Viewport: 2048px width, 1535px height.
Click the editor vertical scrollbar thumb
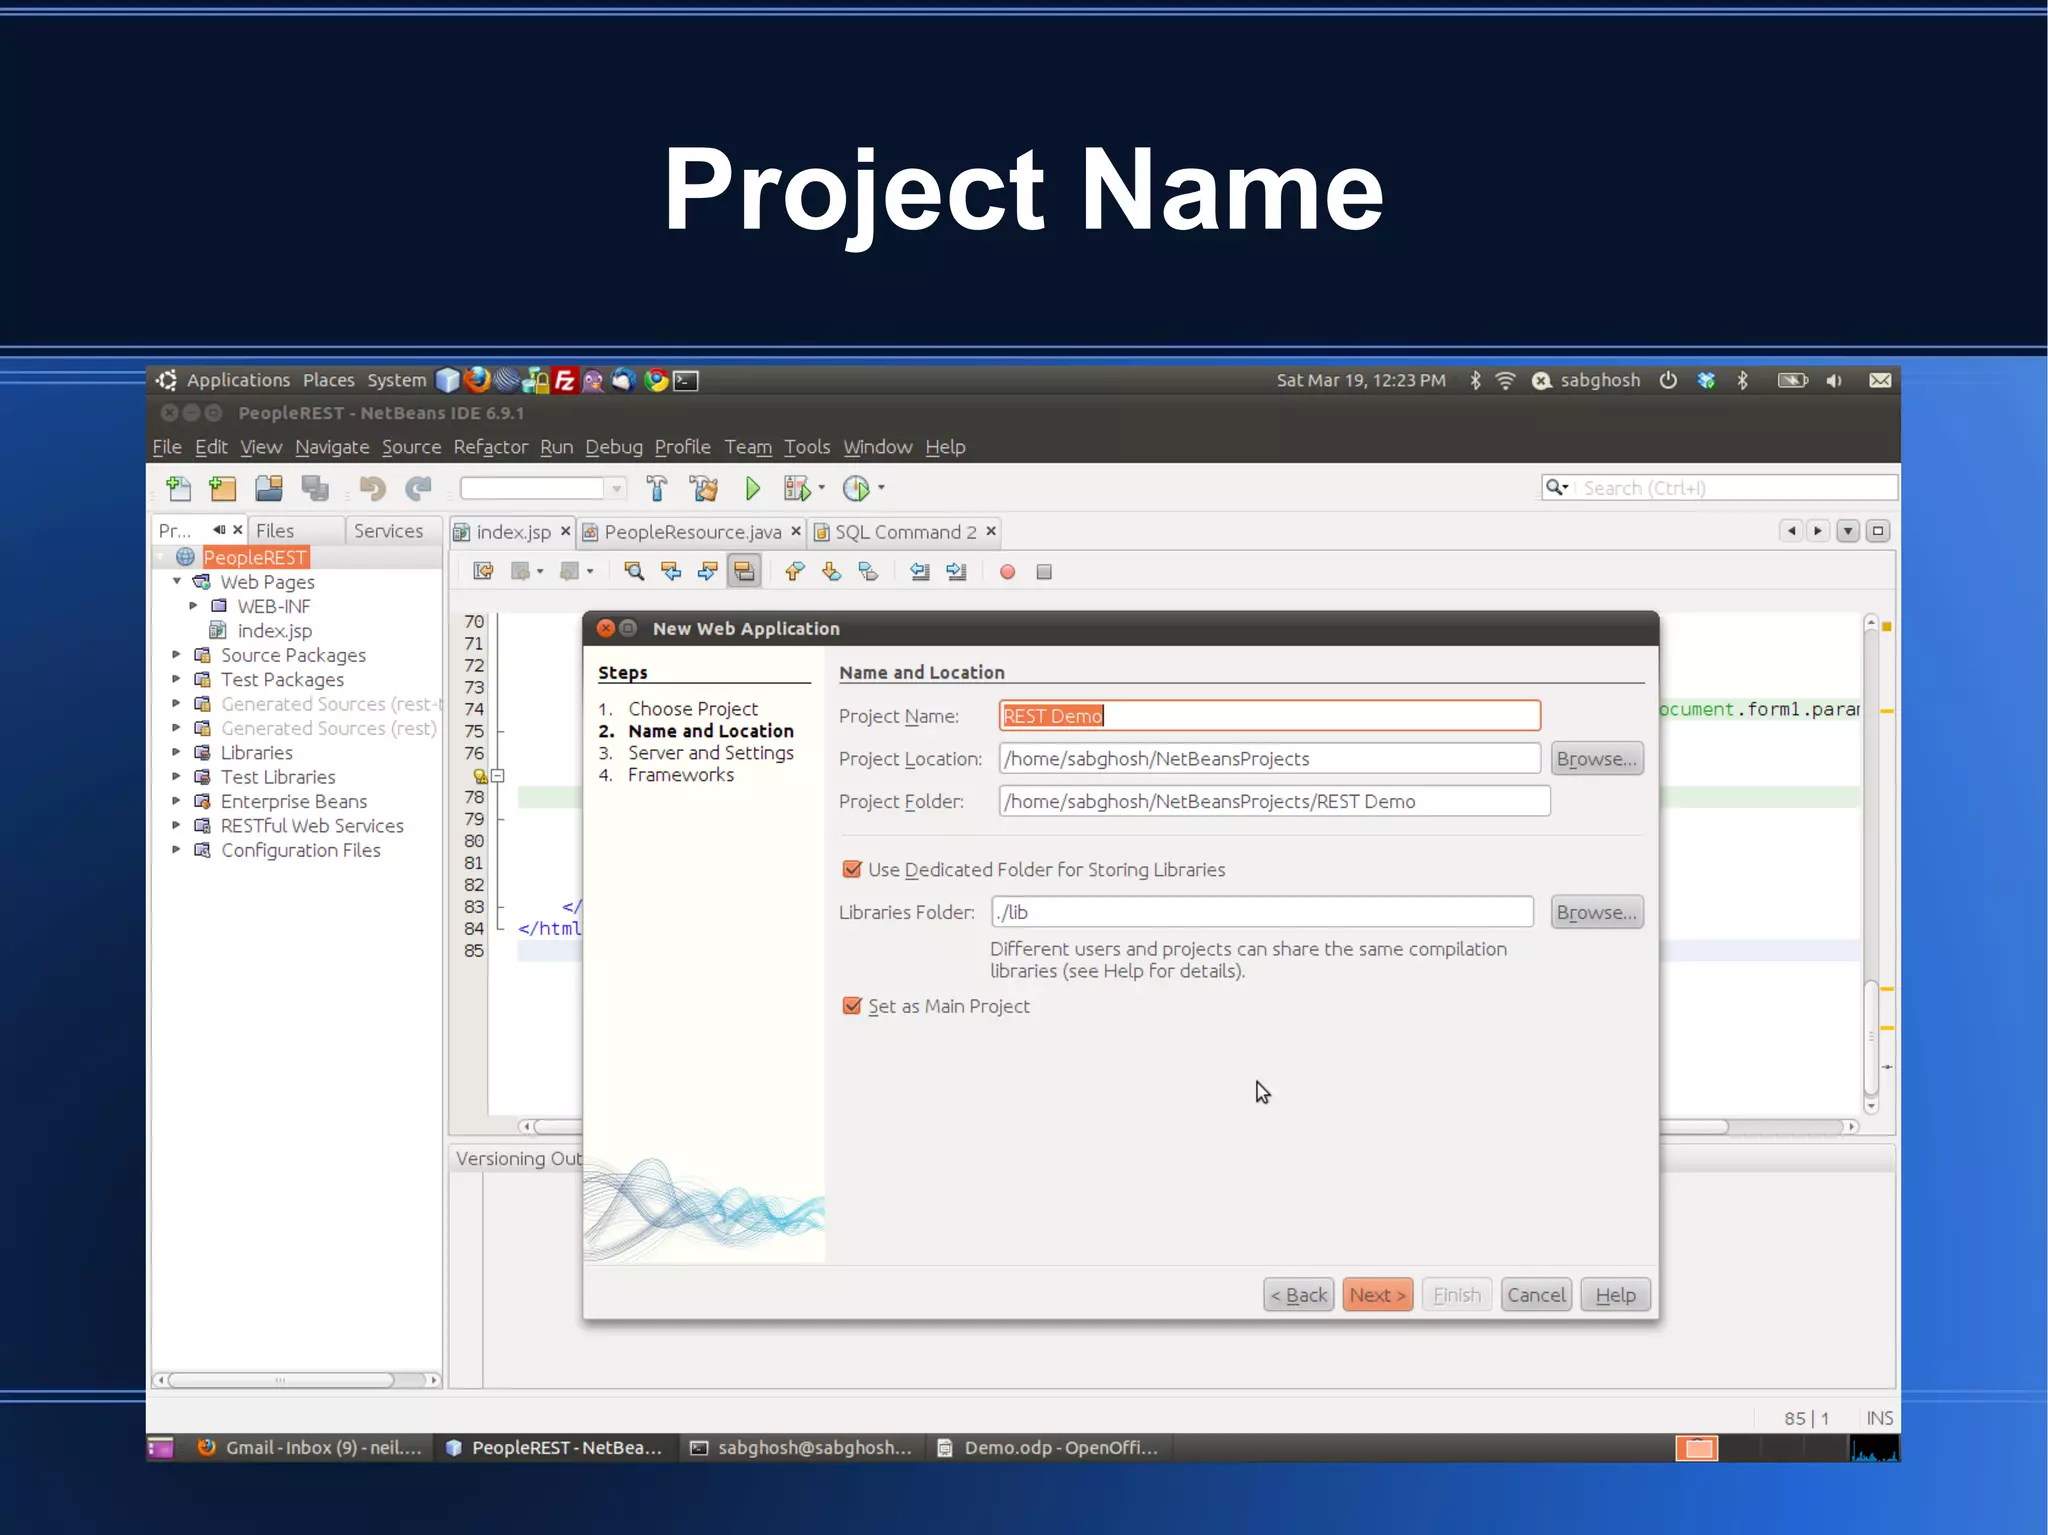coord(1871,1036)
